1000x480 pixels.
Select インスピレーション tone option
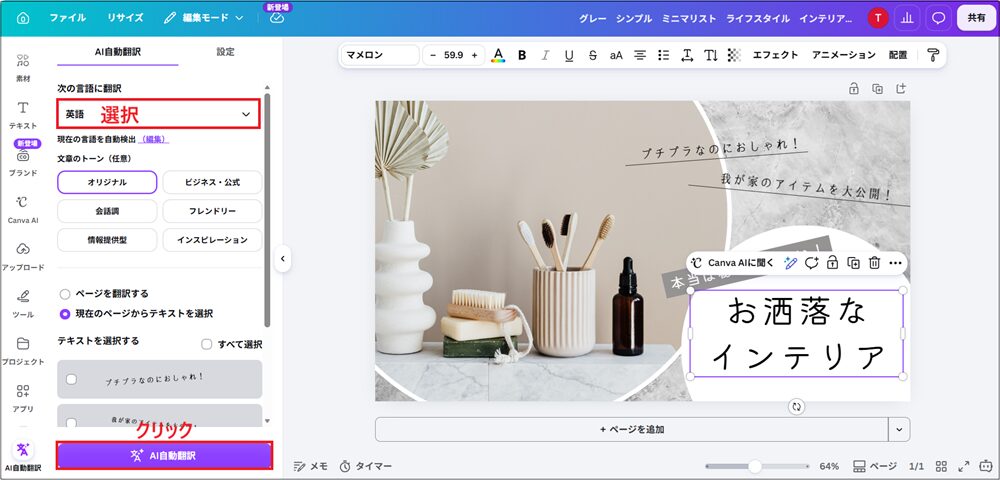click(x=212, y=240)
